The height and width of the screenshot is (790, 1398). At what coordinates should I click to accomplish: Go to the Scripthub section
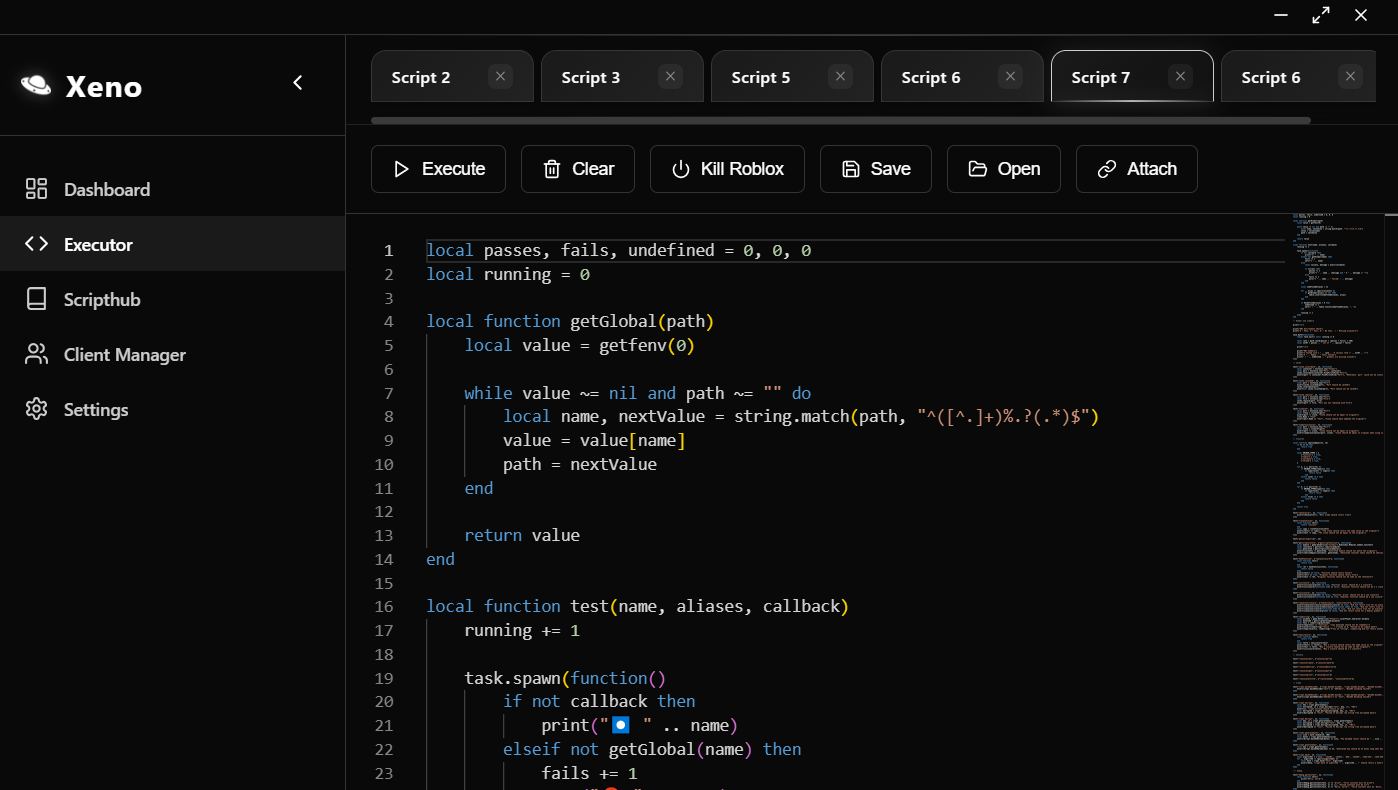click(x=172, y=299)
